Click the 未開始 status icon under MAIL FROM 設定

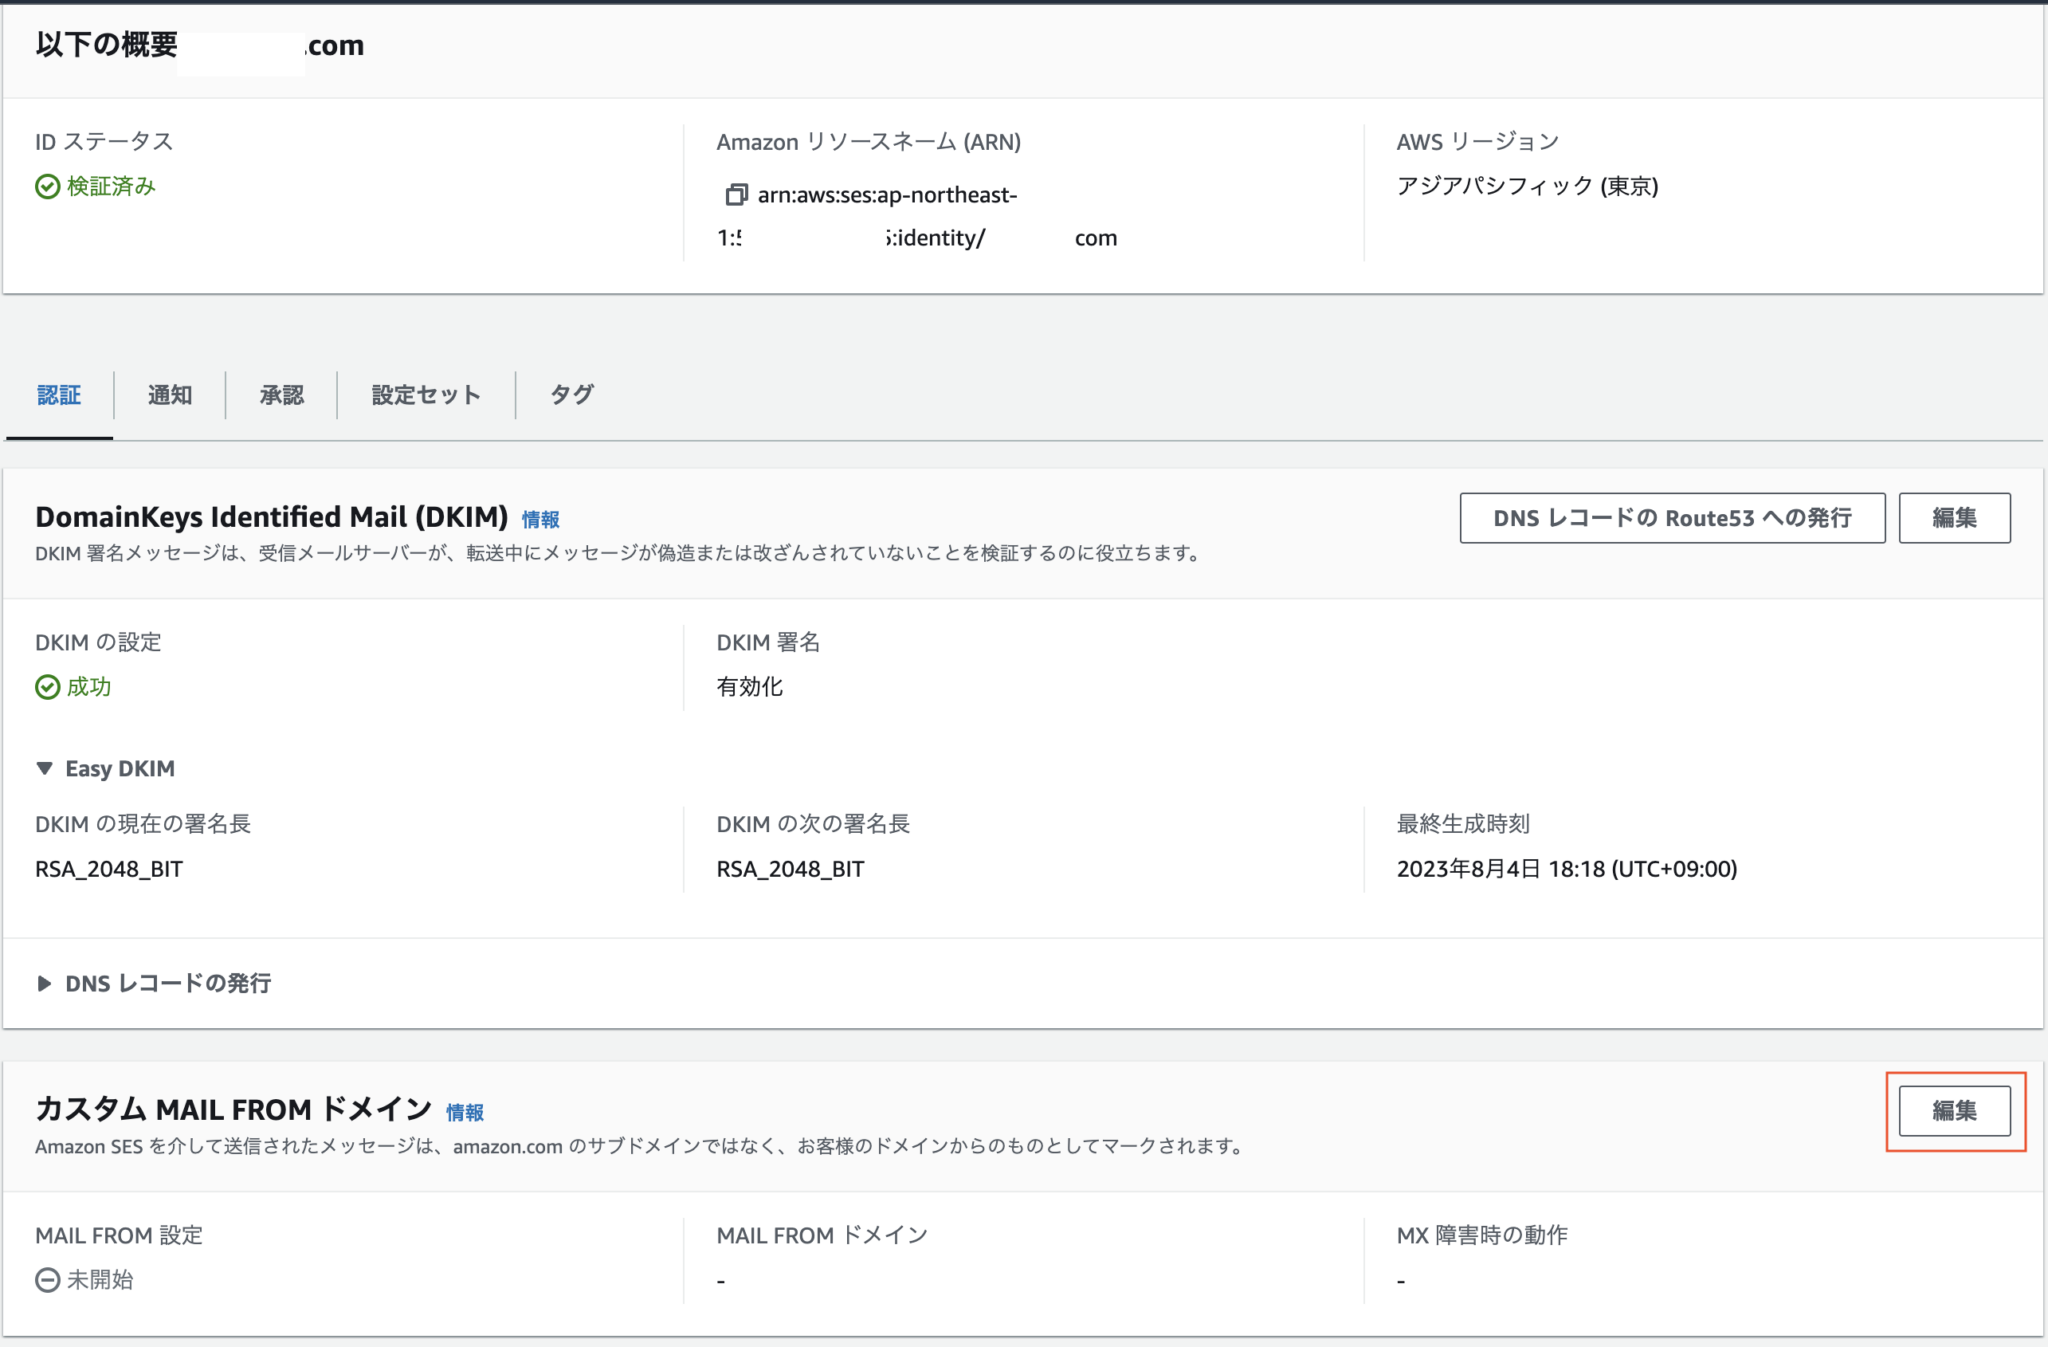coord(45,1280)
